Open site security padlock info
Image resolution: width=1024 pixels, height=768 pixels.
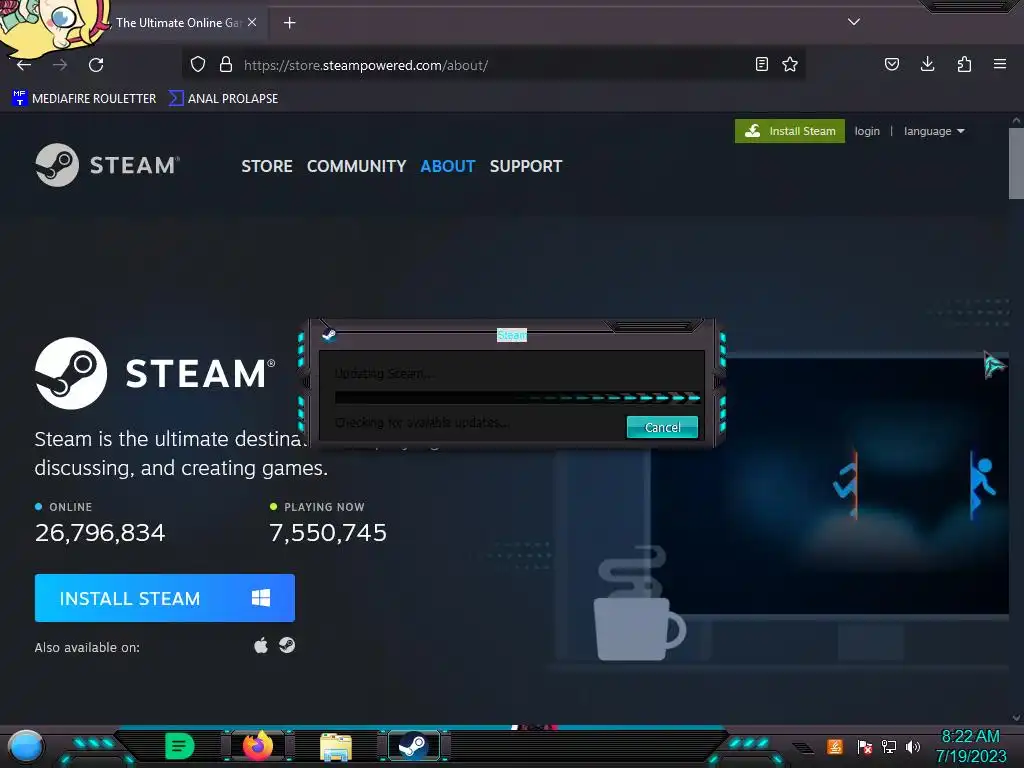(x=226, y=64)
